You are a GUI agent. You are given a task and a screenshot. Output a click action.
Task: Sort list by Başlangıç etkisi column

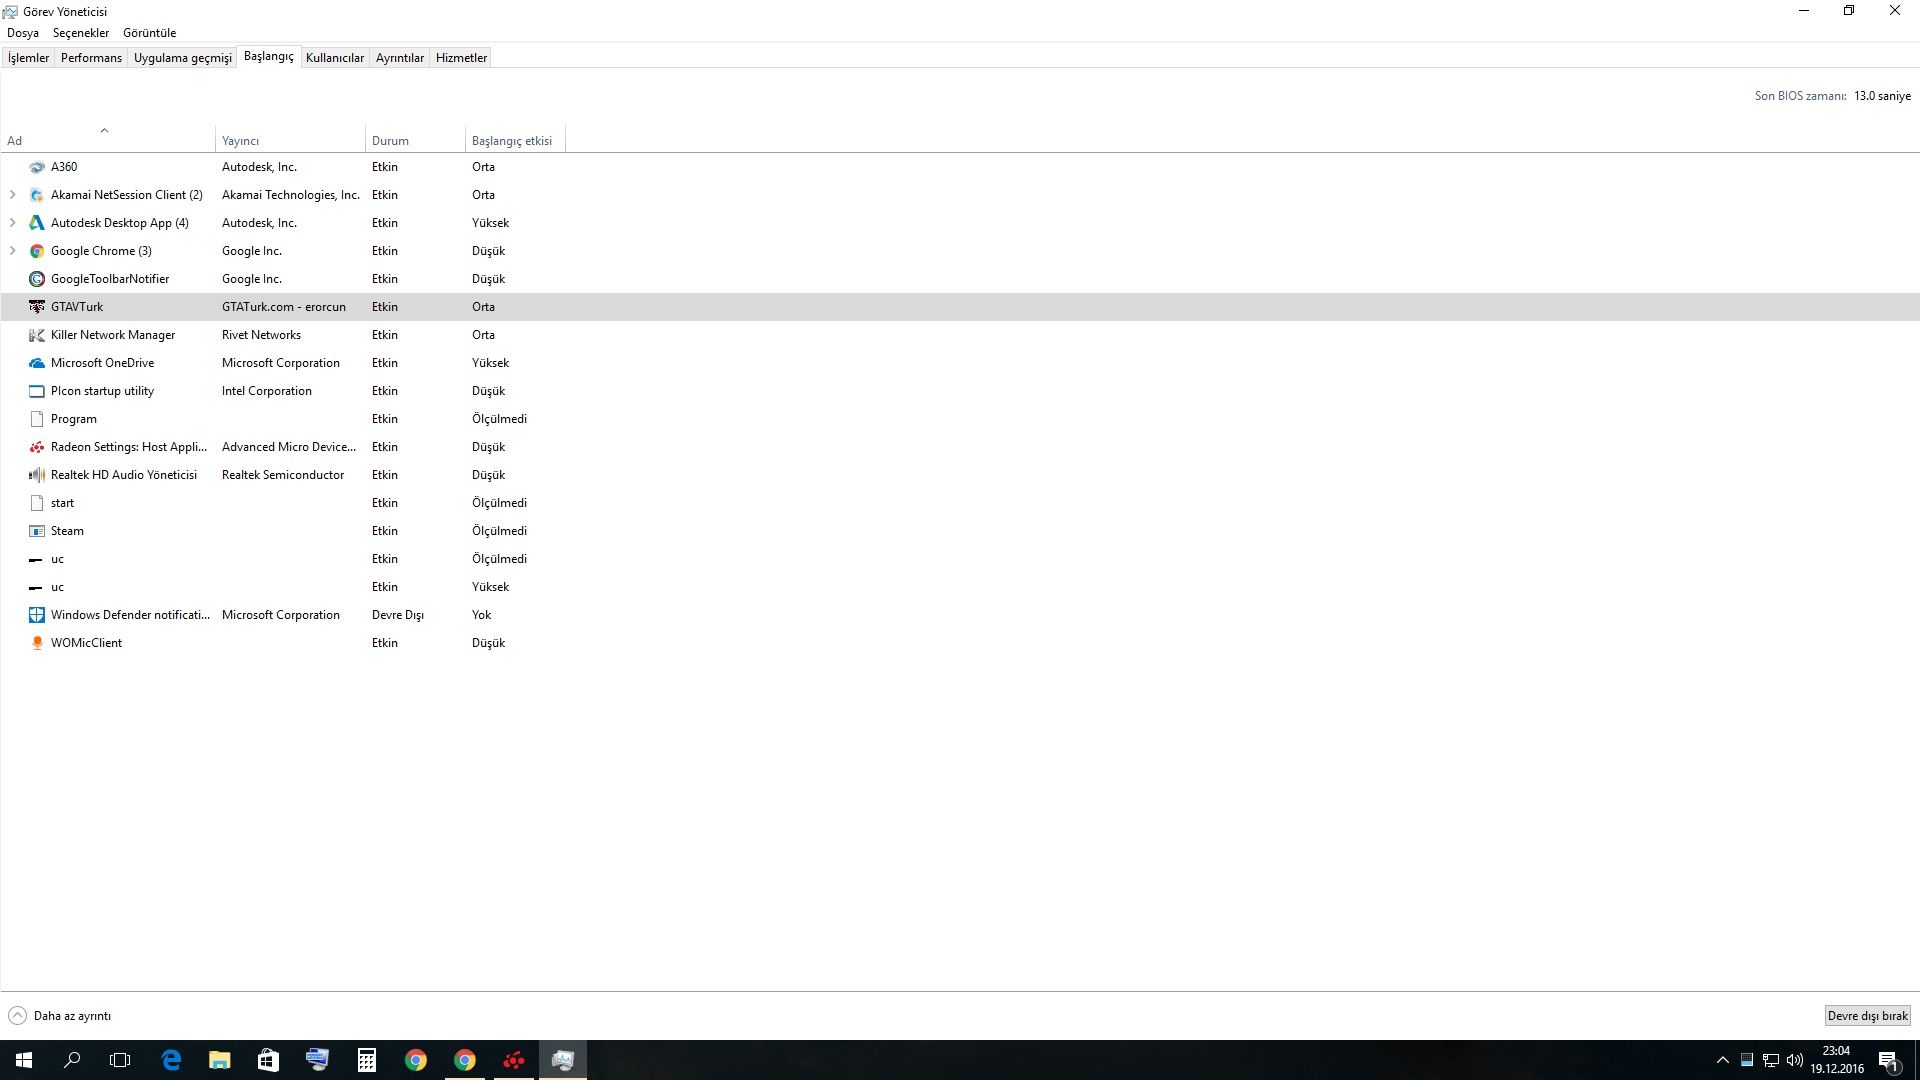tap(512, 141)
